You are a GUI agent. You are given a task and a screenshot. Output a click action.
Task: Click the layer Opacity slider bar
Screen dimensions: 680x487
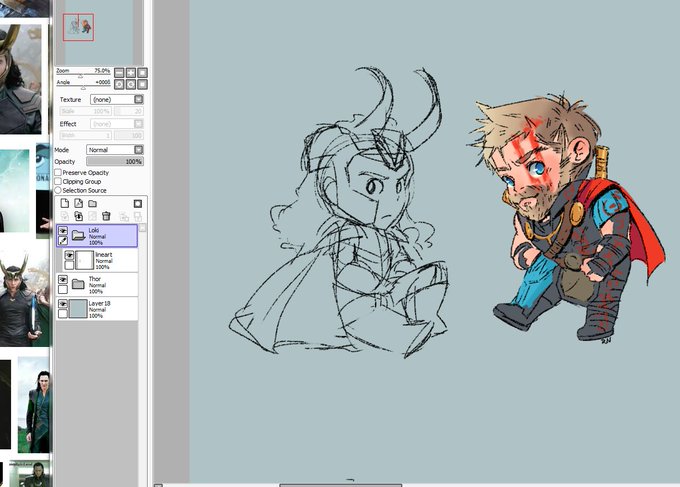coord(115,161)
